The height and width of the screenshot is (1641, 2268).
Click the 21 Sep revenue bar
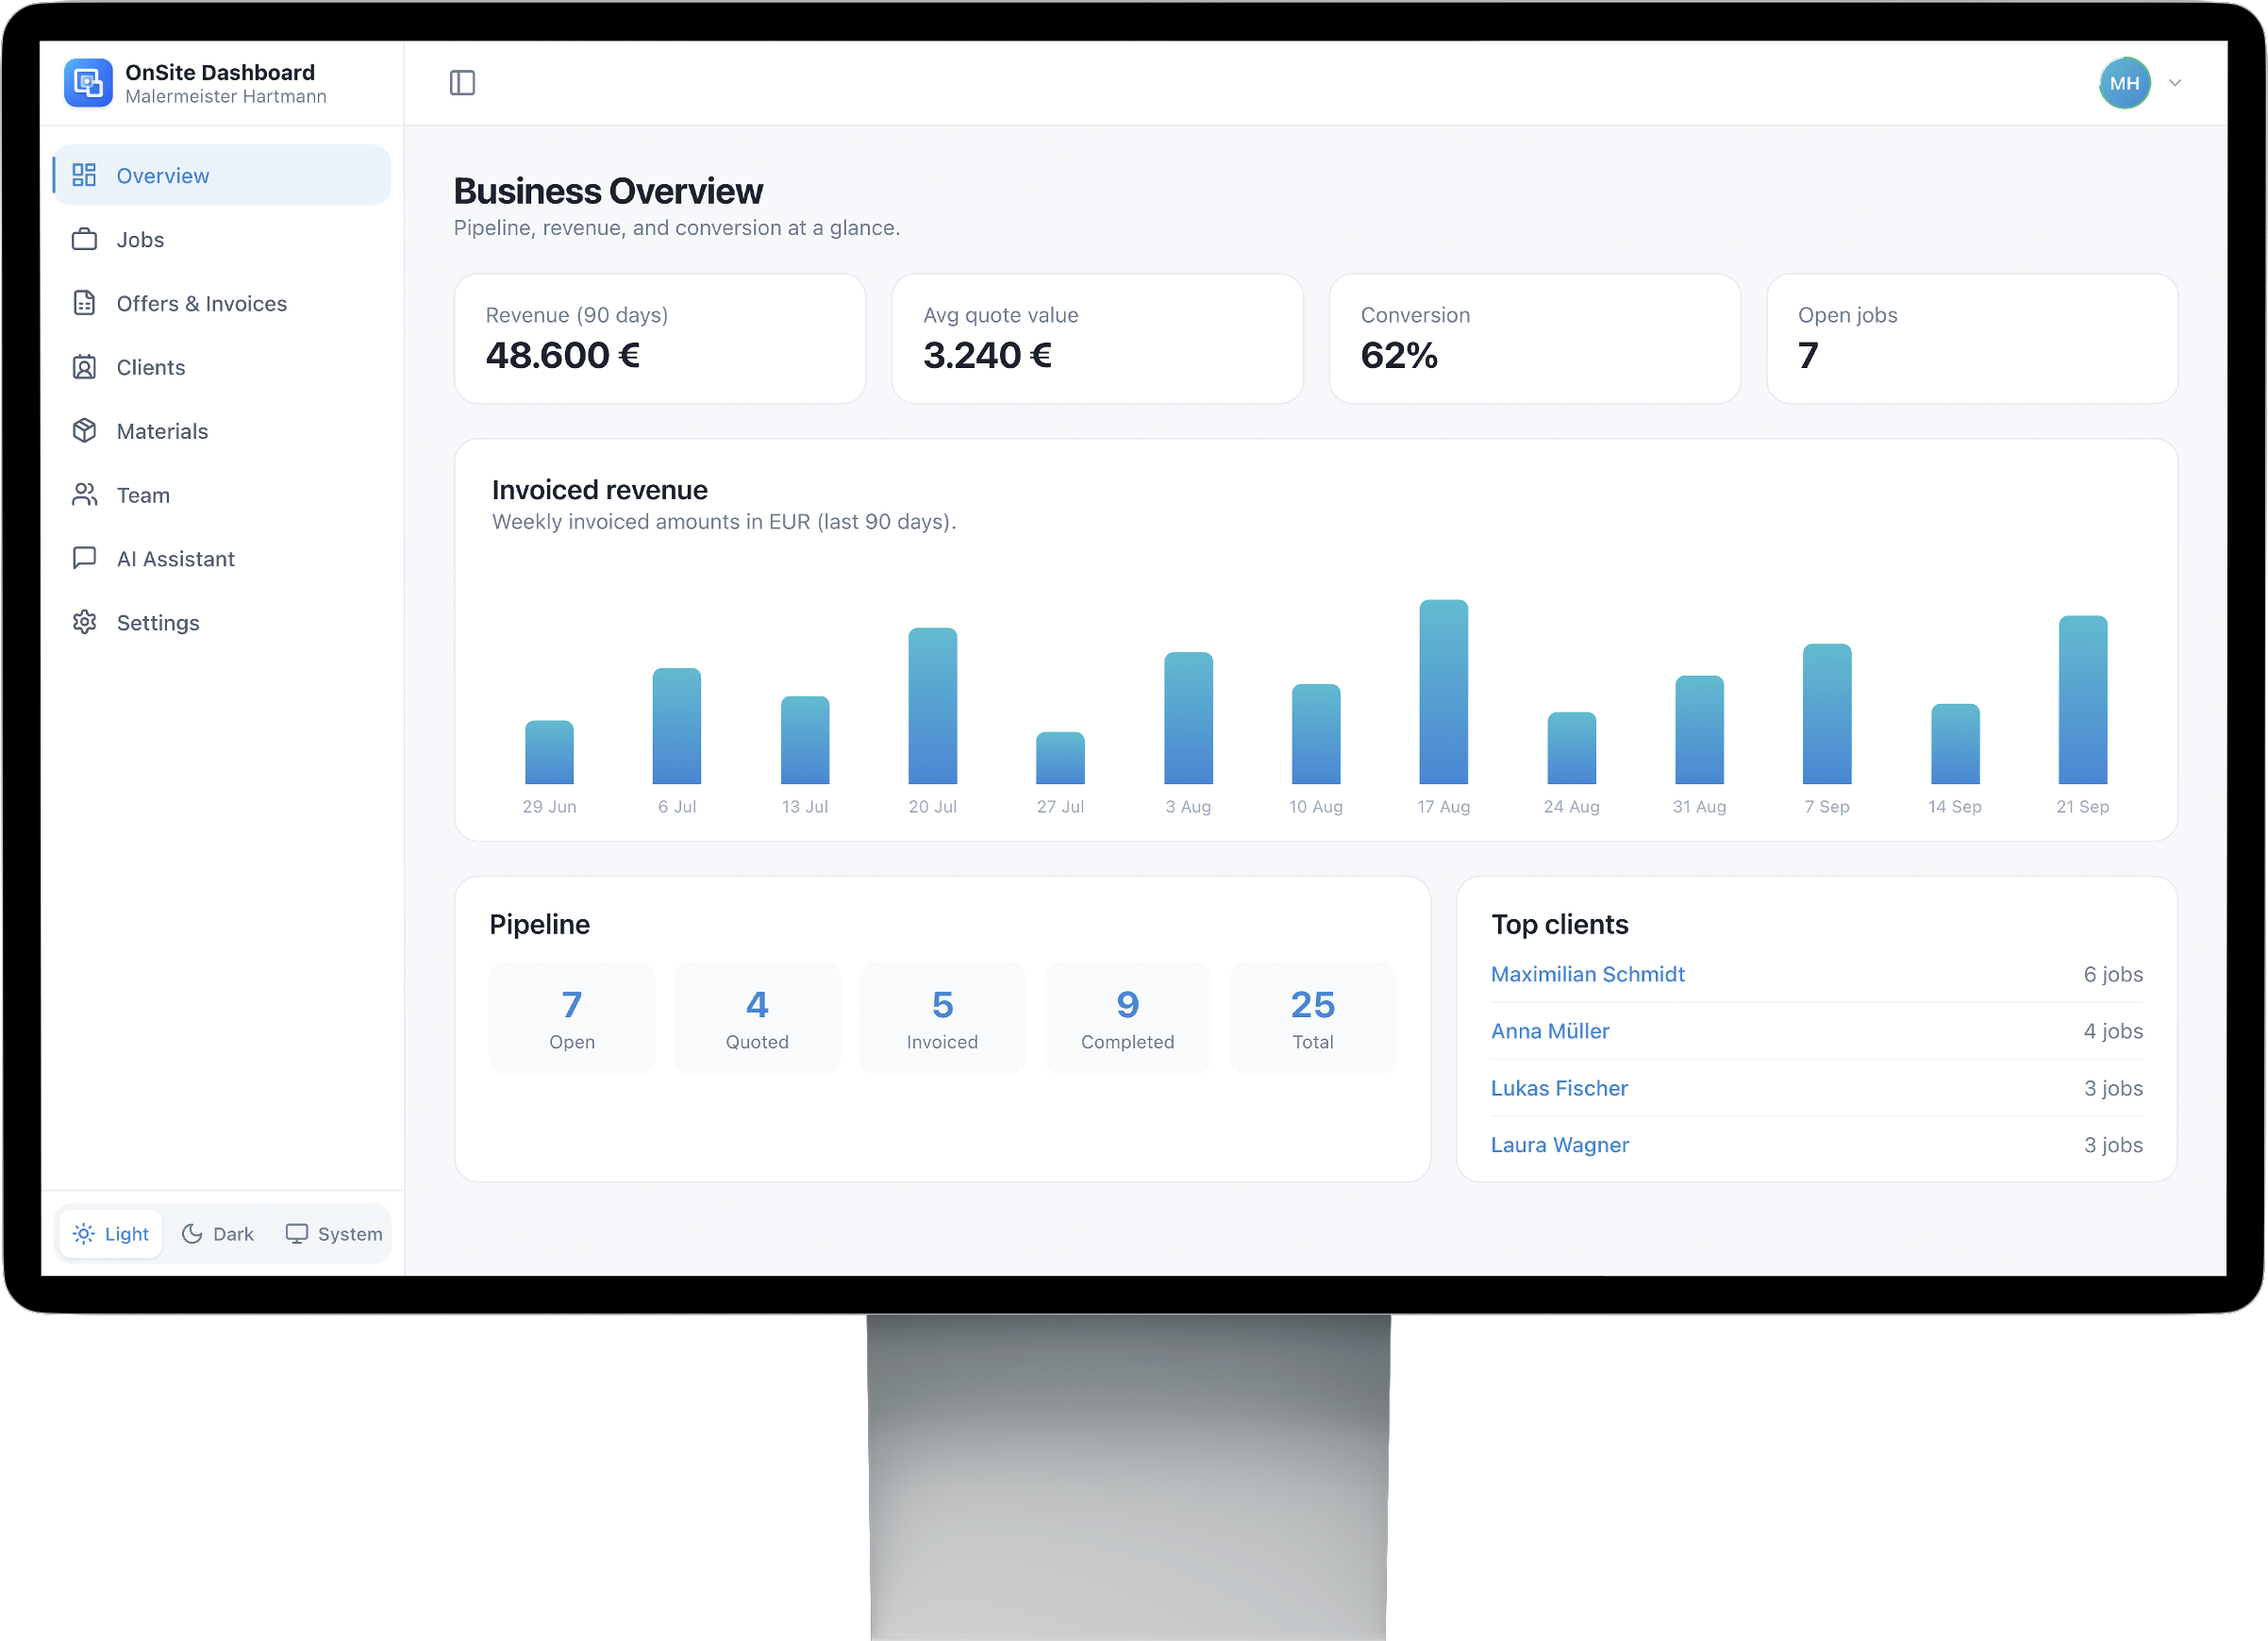point(2083,700)
